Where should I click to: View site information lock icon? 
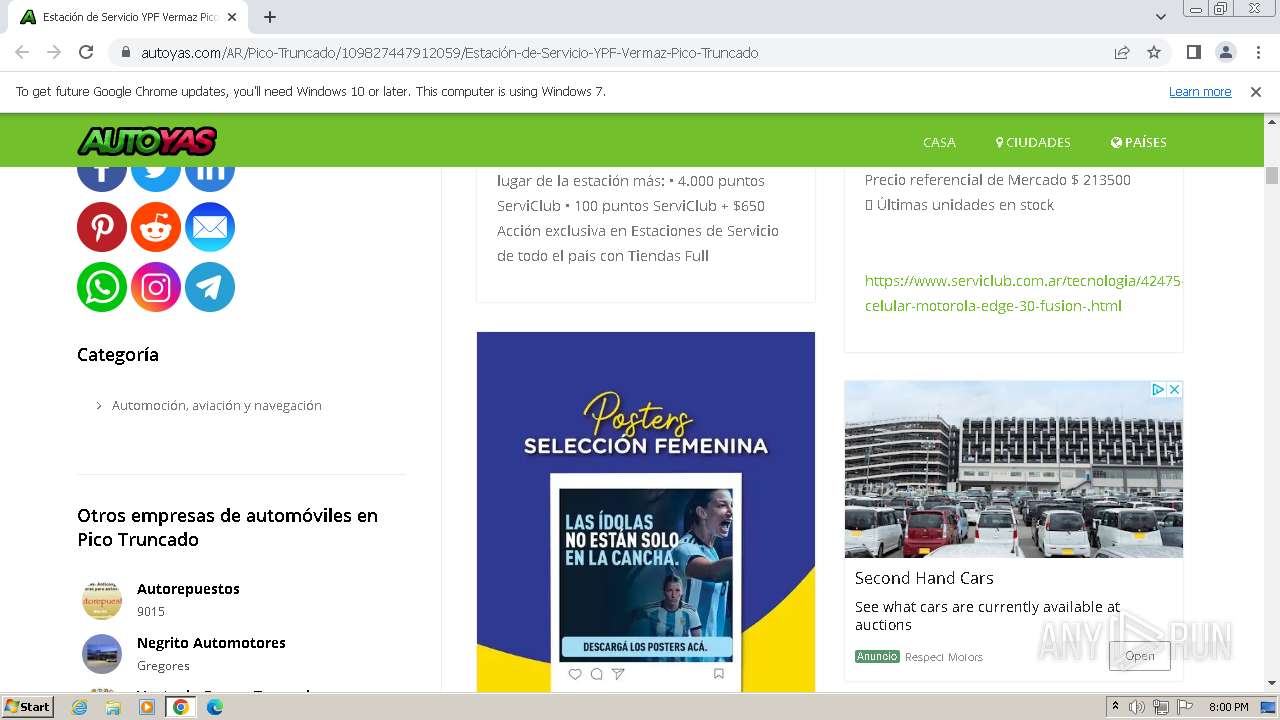126,52
